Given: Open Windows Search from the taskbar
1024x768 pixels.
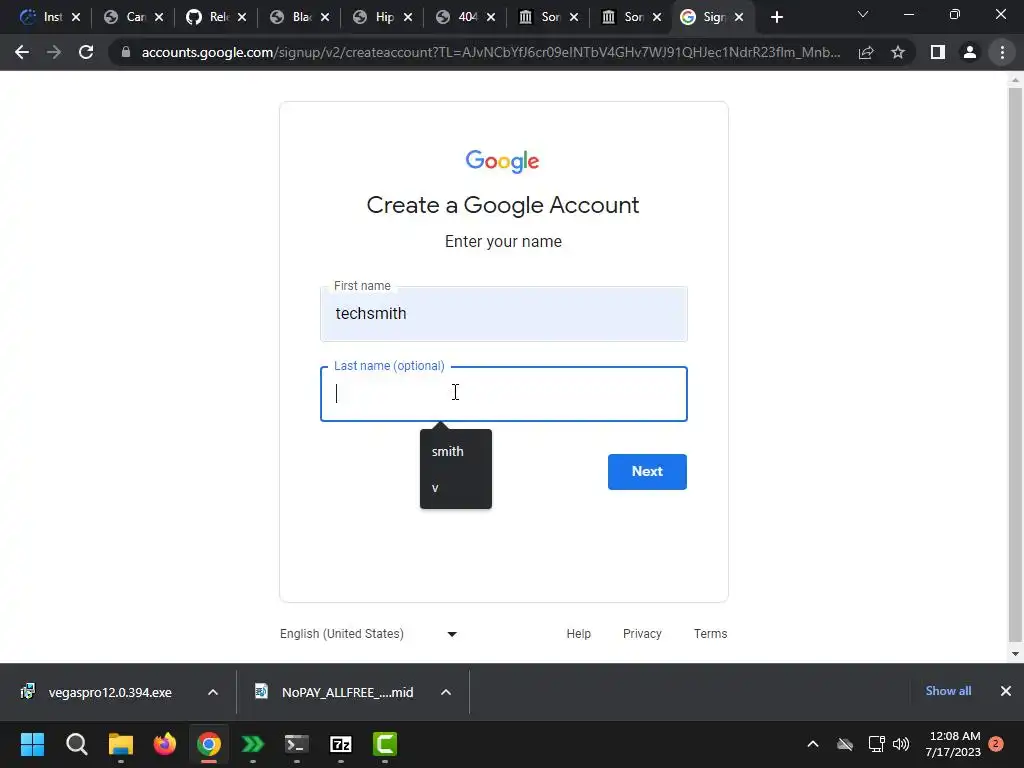Looking at the screenshot, I should coord(76,744).
